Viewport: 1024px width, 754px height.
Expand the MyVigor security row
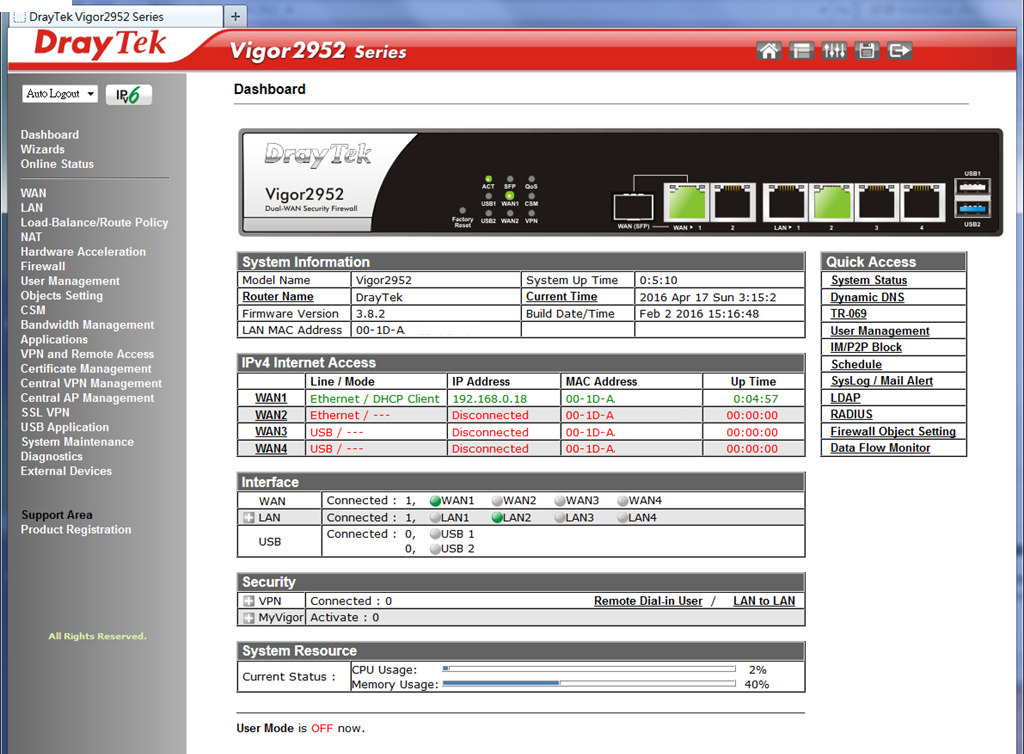pyautogui.click(x=249, y=618)
